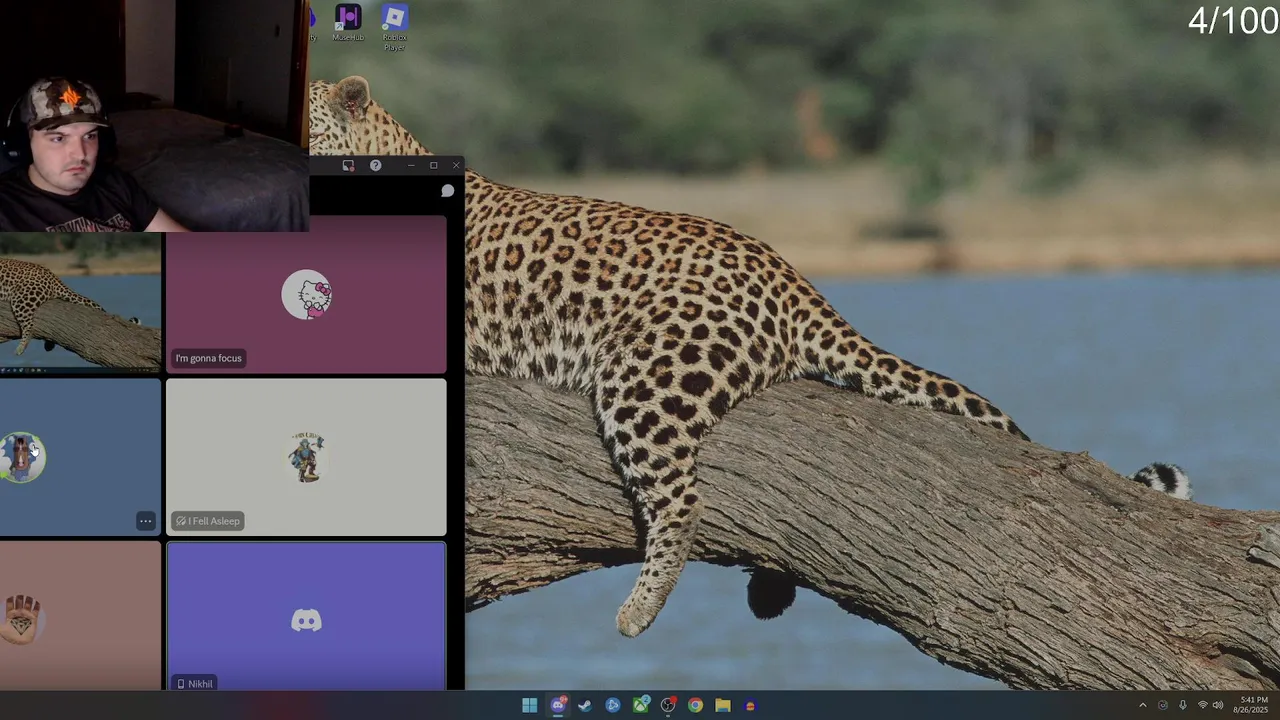Open the Xbox app from the taskbar
1280x720 pixels.
(640, 705)
